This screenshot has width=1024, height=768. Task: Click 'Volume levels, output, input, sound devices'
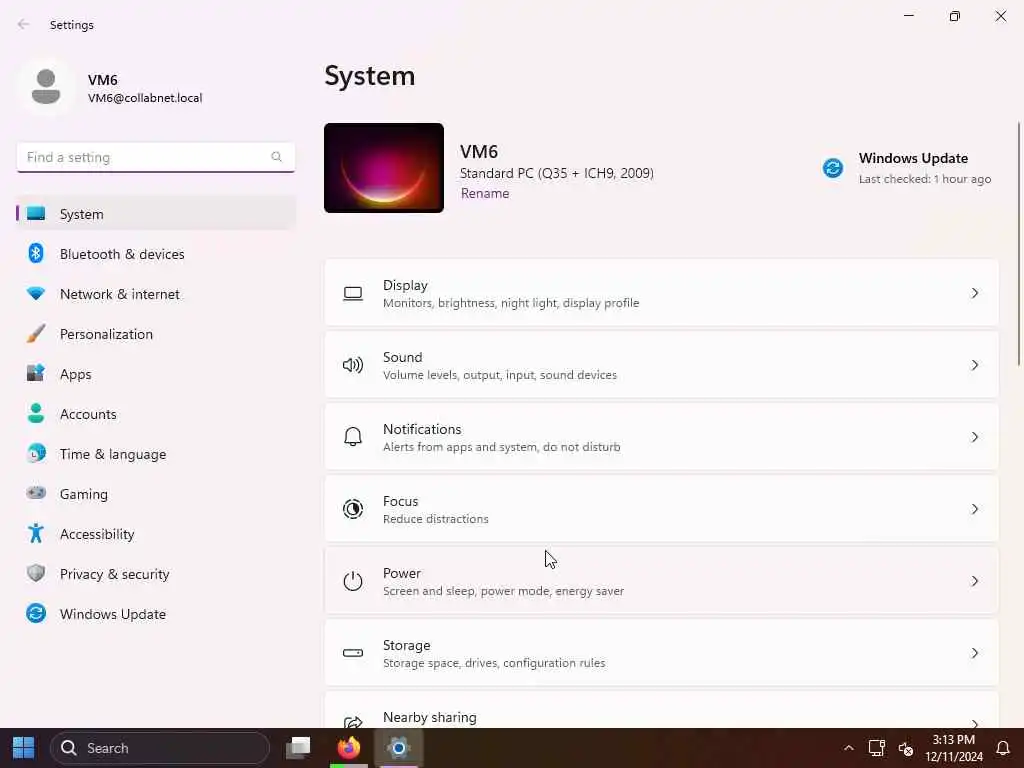500,375
